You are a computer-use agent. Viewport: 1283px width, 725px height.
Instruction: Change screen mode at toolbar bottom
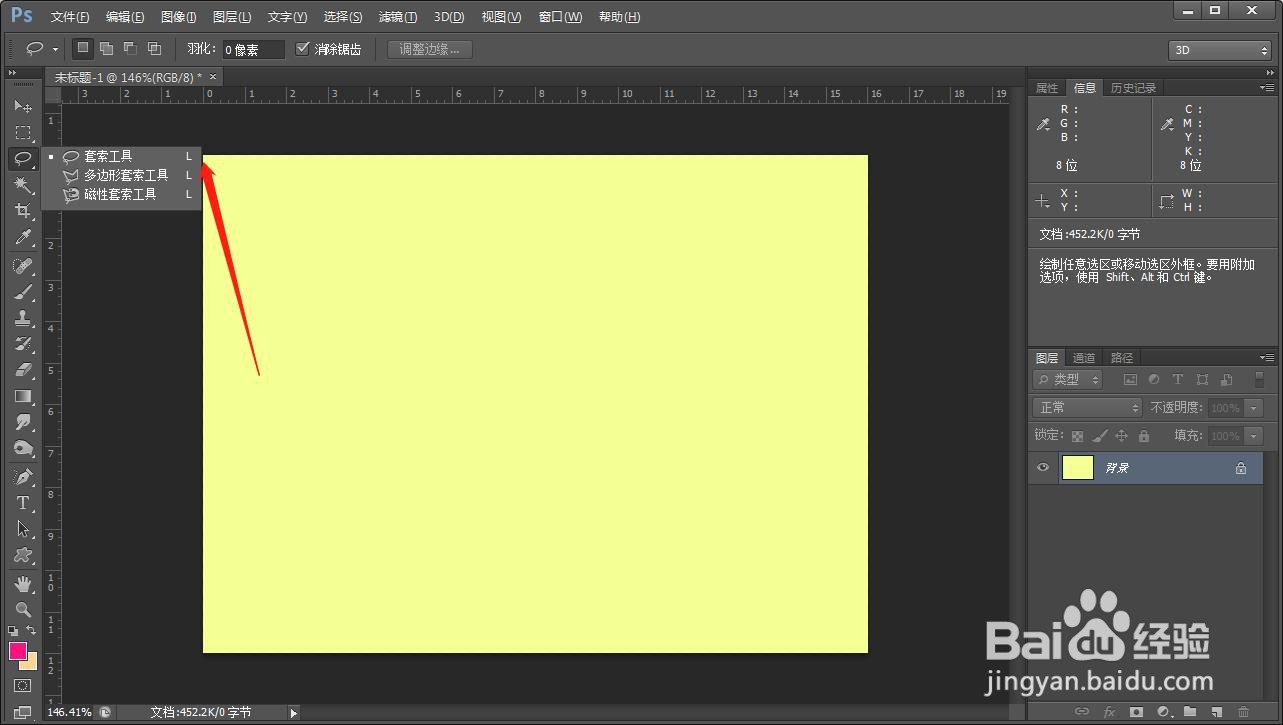point(22,712)
